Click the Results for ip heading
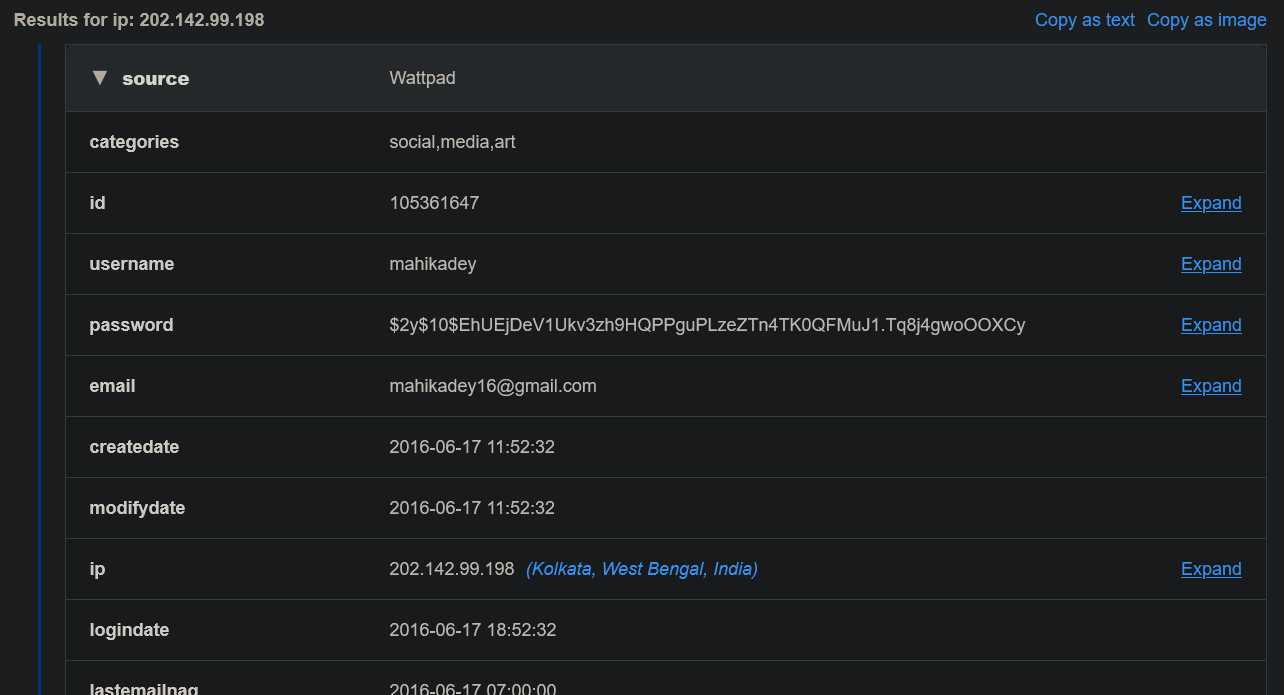 139,20
